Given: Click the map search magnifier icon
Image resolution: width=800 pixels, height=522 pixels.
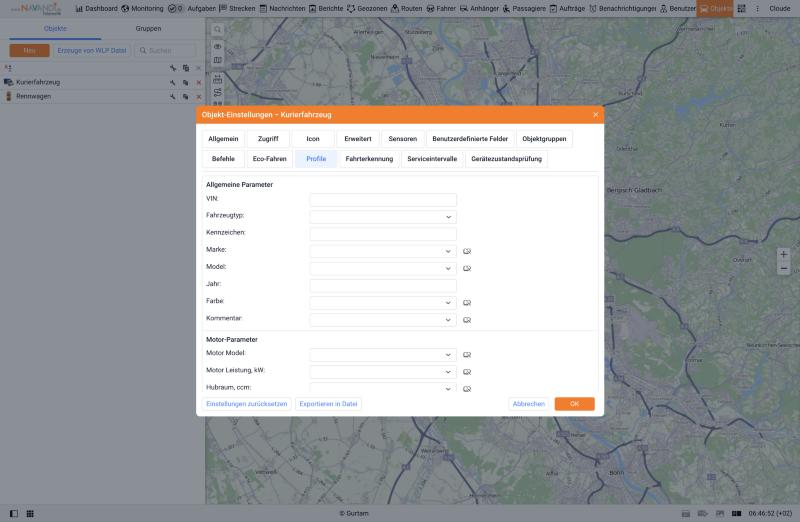Looking at the screenshot, I should (x=217, y=30).
